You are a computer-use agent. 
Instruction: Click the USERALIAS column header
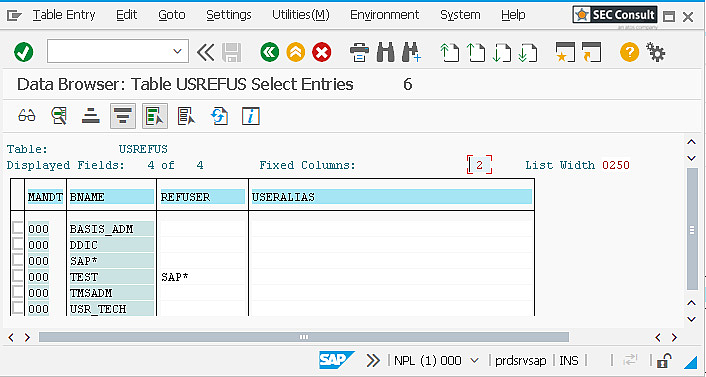[391, 197]
